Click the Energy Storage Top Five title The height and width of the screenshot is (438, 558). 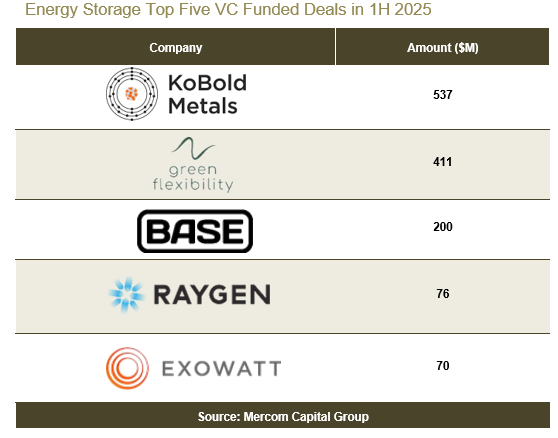coord(228,9)
